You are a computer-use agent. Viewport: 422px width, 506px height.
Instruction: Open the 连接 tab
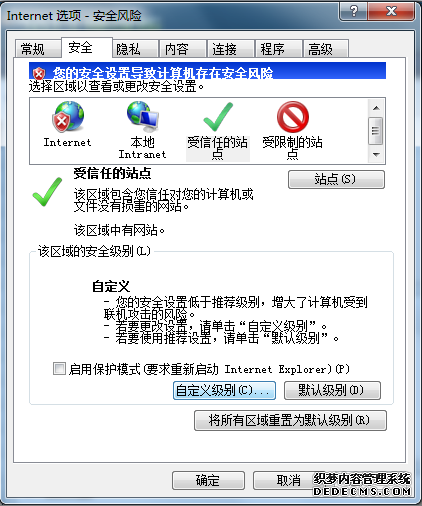pyautogui.click(x=224, y=49)
